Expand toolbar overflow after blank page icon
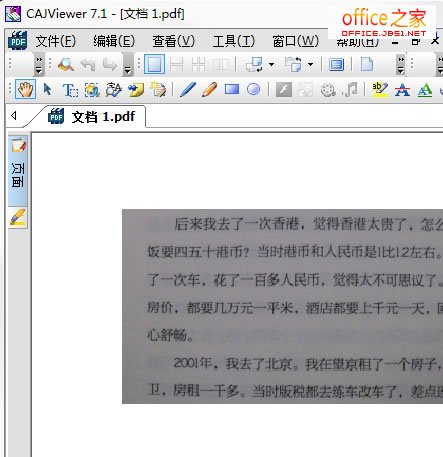443x457 pixels. pos(401,64)
